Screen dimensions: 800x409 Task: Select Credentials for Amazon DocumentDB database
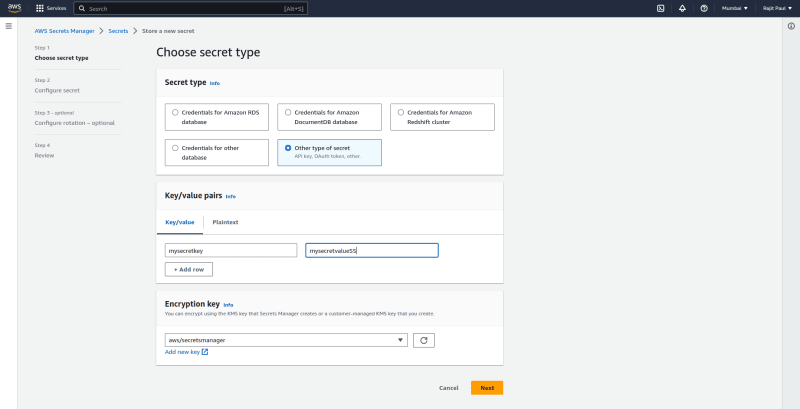pos(330,117)
